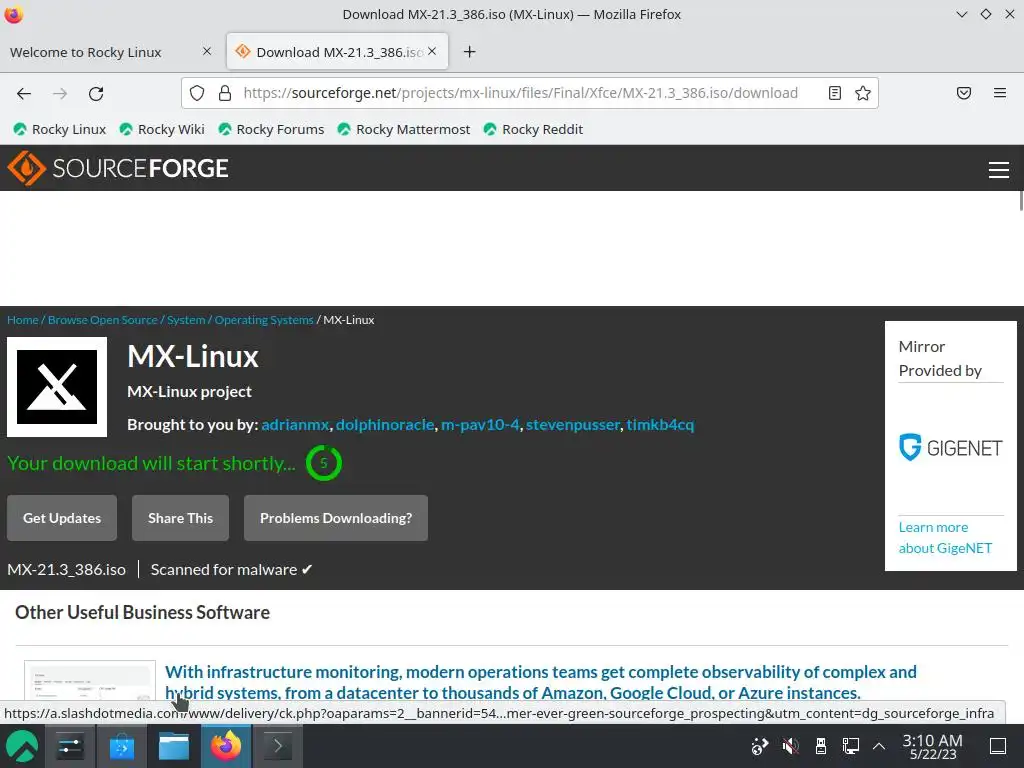Open network connections tray icon
Viewport: 1024px width, 768px height.
coord(850,746)
